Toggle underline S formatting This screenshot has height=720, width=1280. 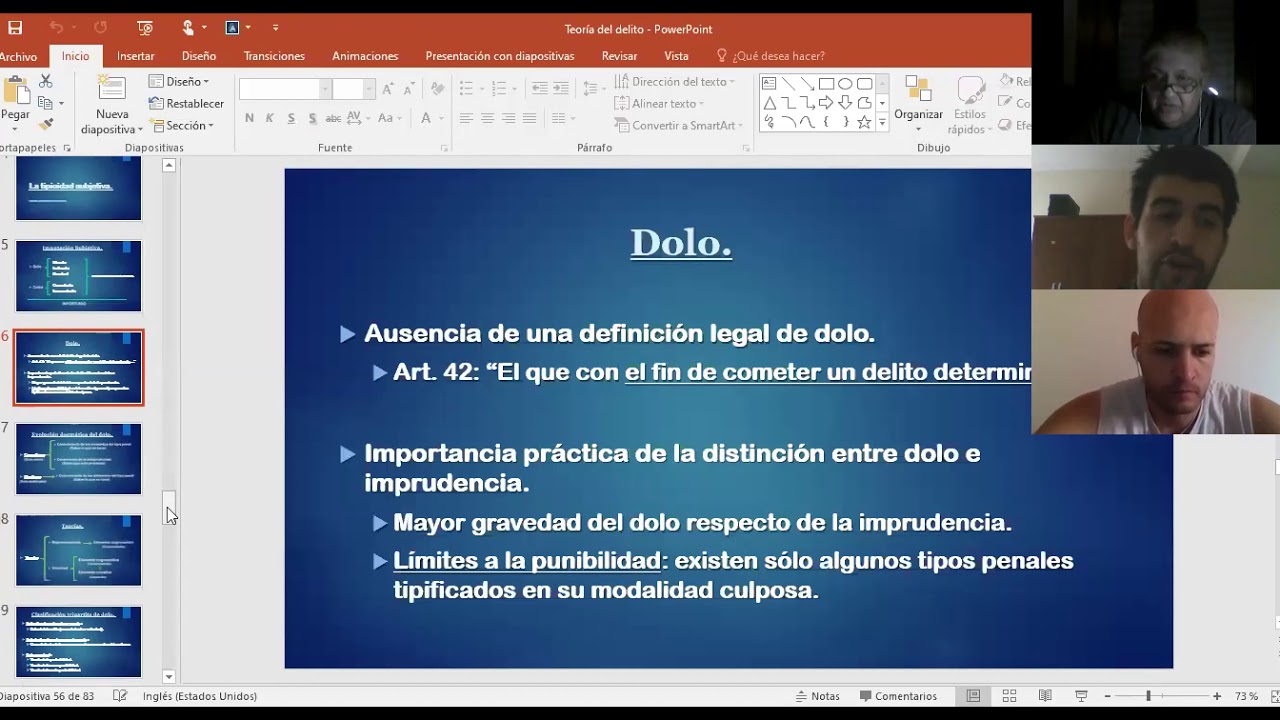[x=291, y=118]
